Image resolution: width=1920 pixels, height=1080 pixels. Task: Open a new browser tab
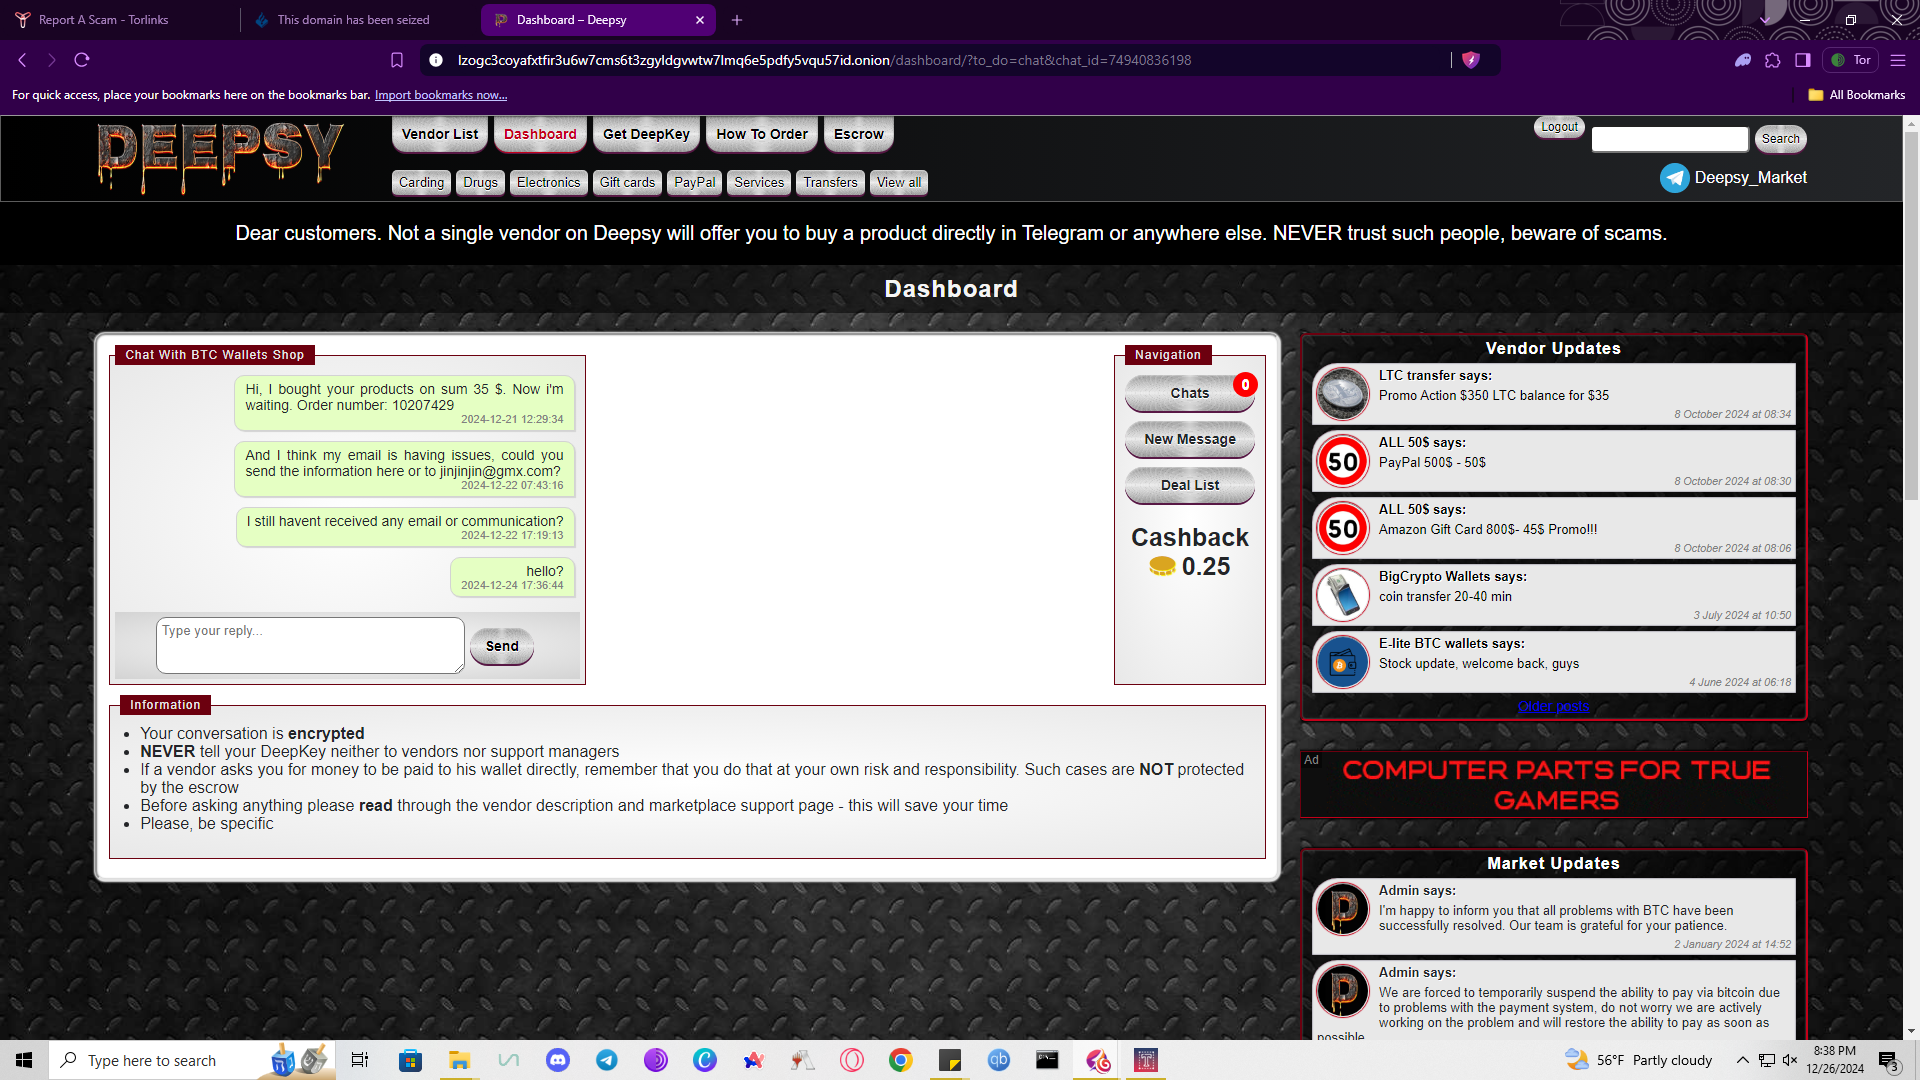click(737, 20)
